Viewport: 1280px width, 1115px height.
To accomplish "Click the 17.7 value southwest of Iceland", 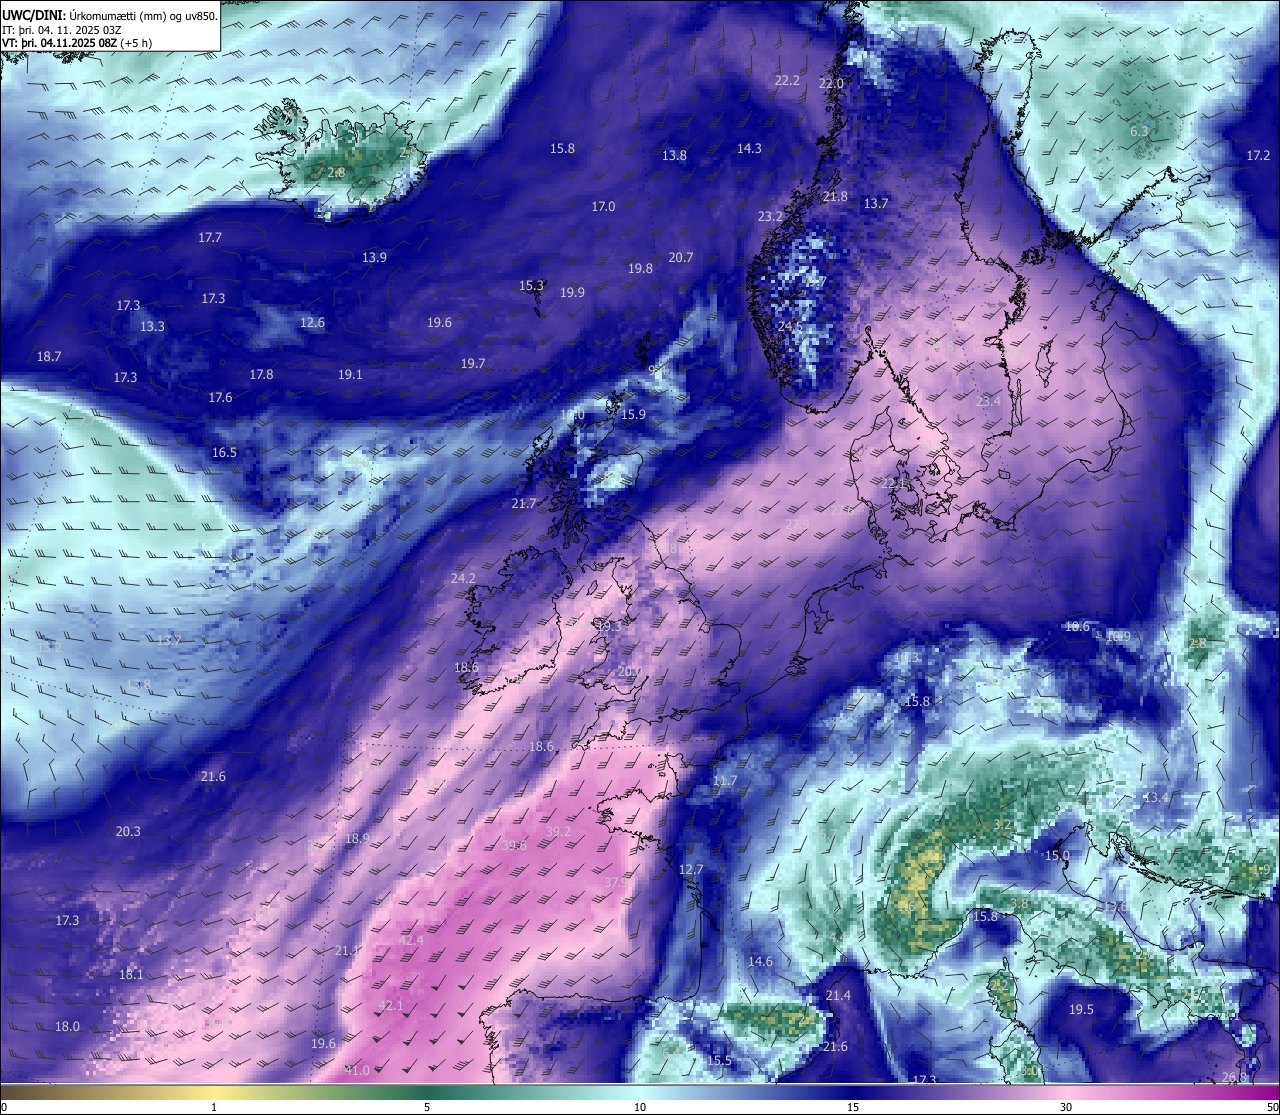I will pos(210,237).
